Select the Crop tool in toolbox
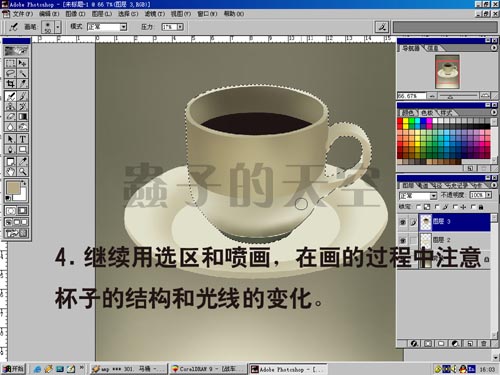Screen dimensions: 500x375 (10, 83)
